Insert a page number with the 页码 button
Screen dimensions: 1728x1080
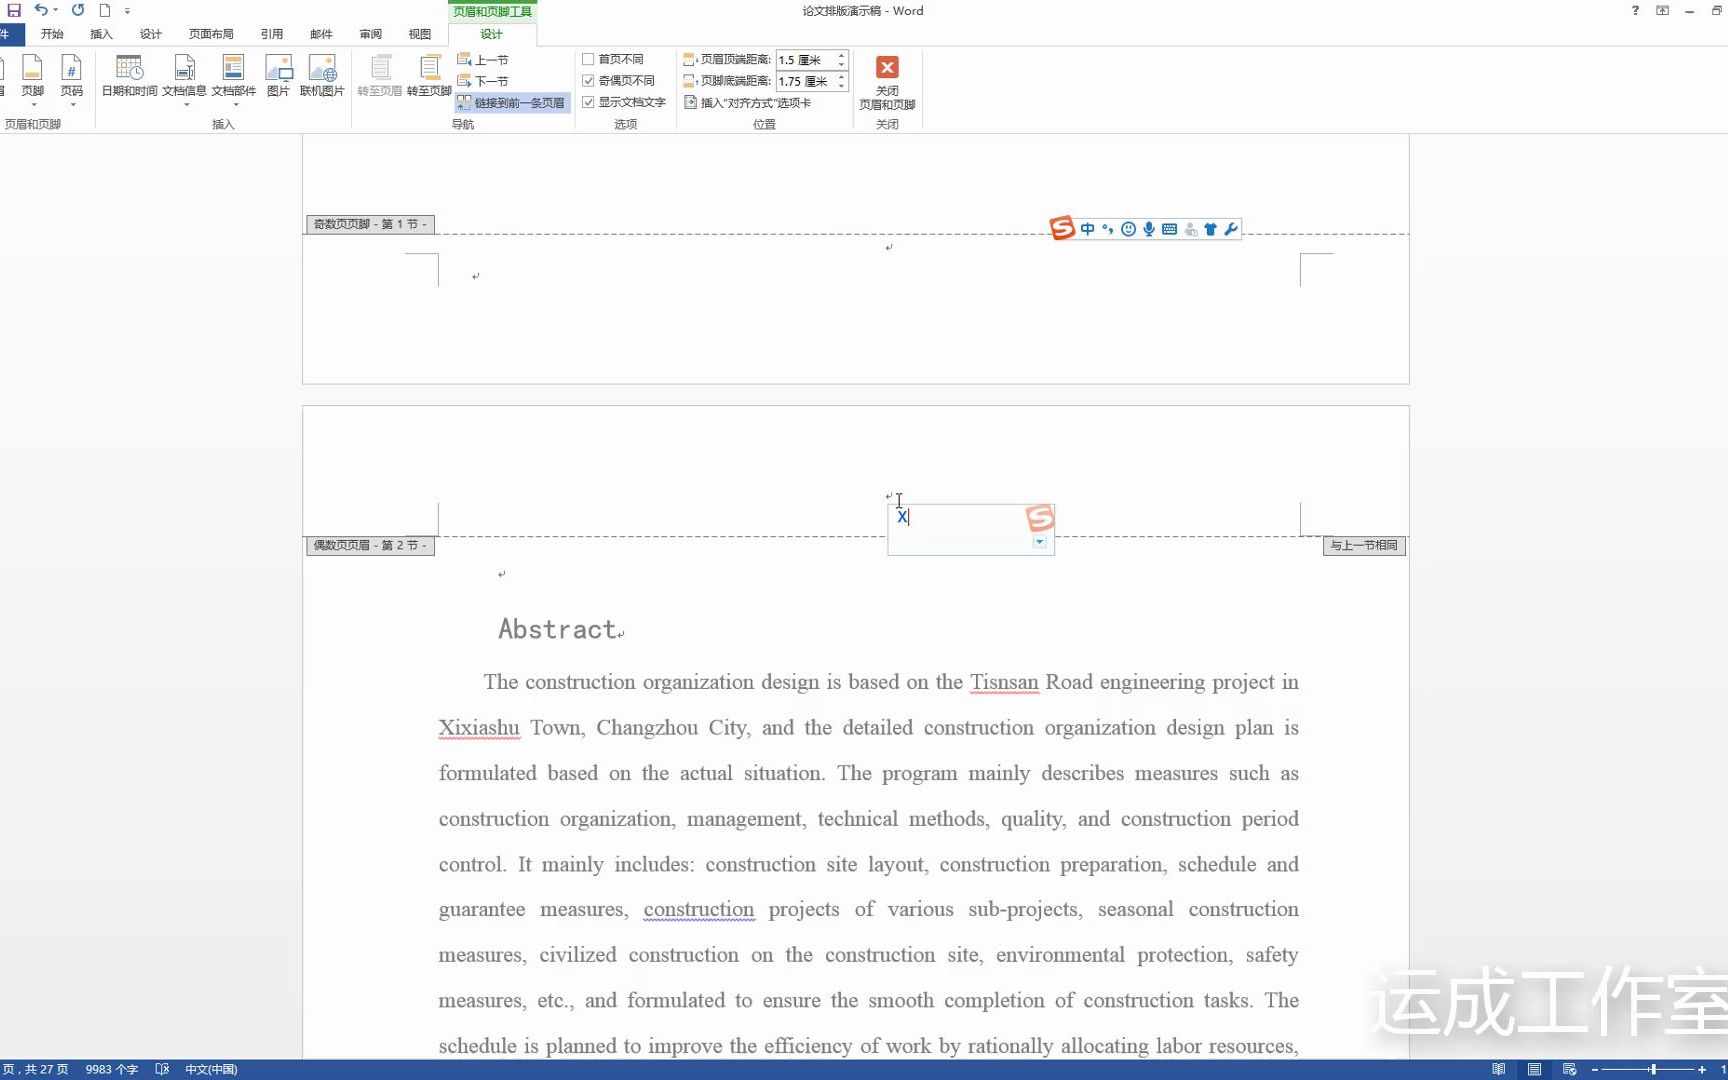71,79
